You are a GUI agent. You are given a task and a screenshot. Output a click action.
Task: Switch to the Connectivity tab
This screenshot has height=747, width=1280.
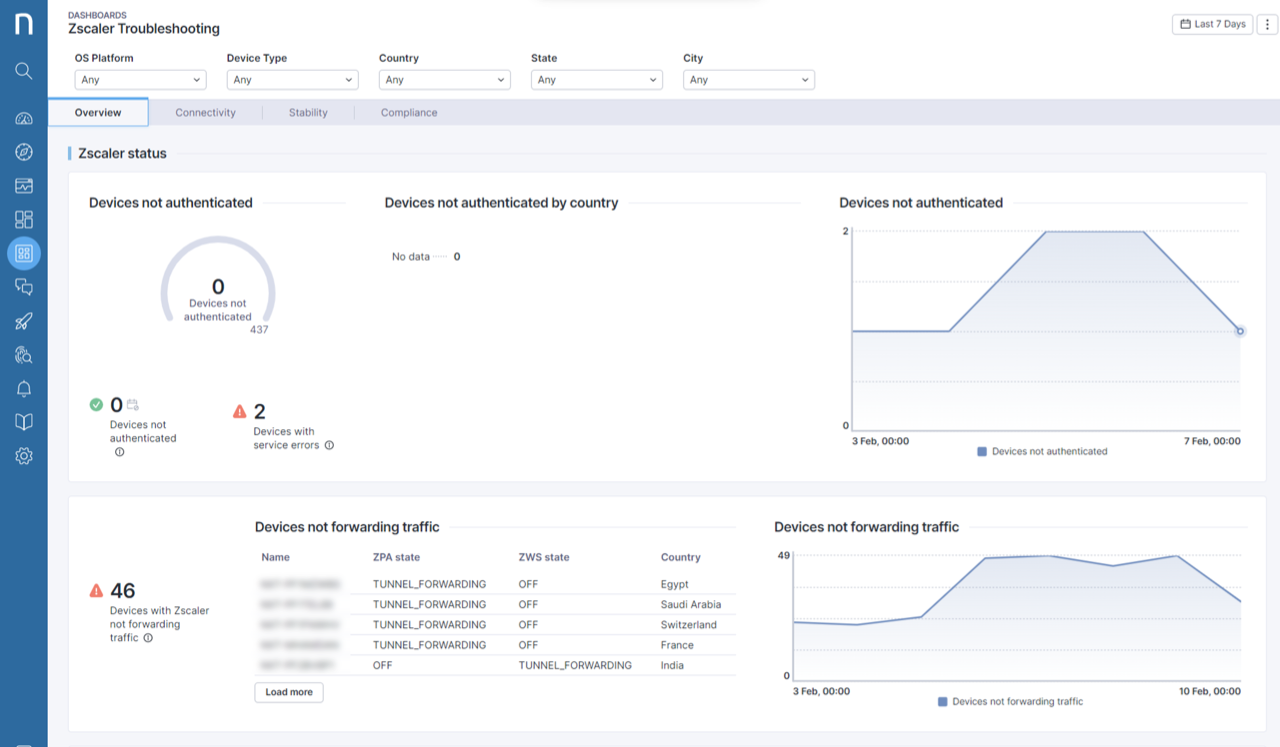point(205,112)
